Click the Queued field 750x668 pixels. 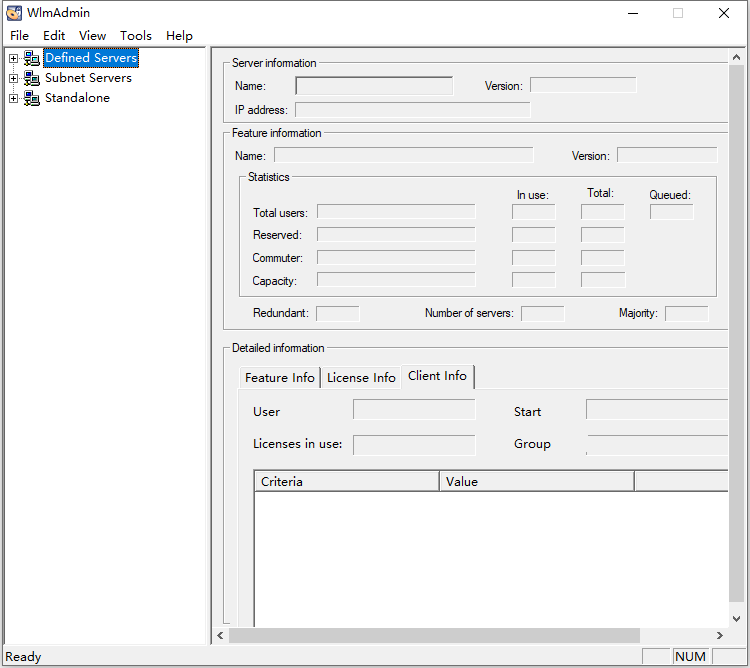(672, 212)
